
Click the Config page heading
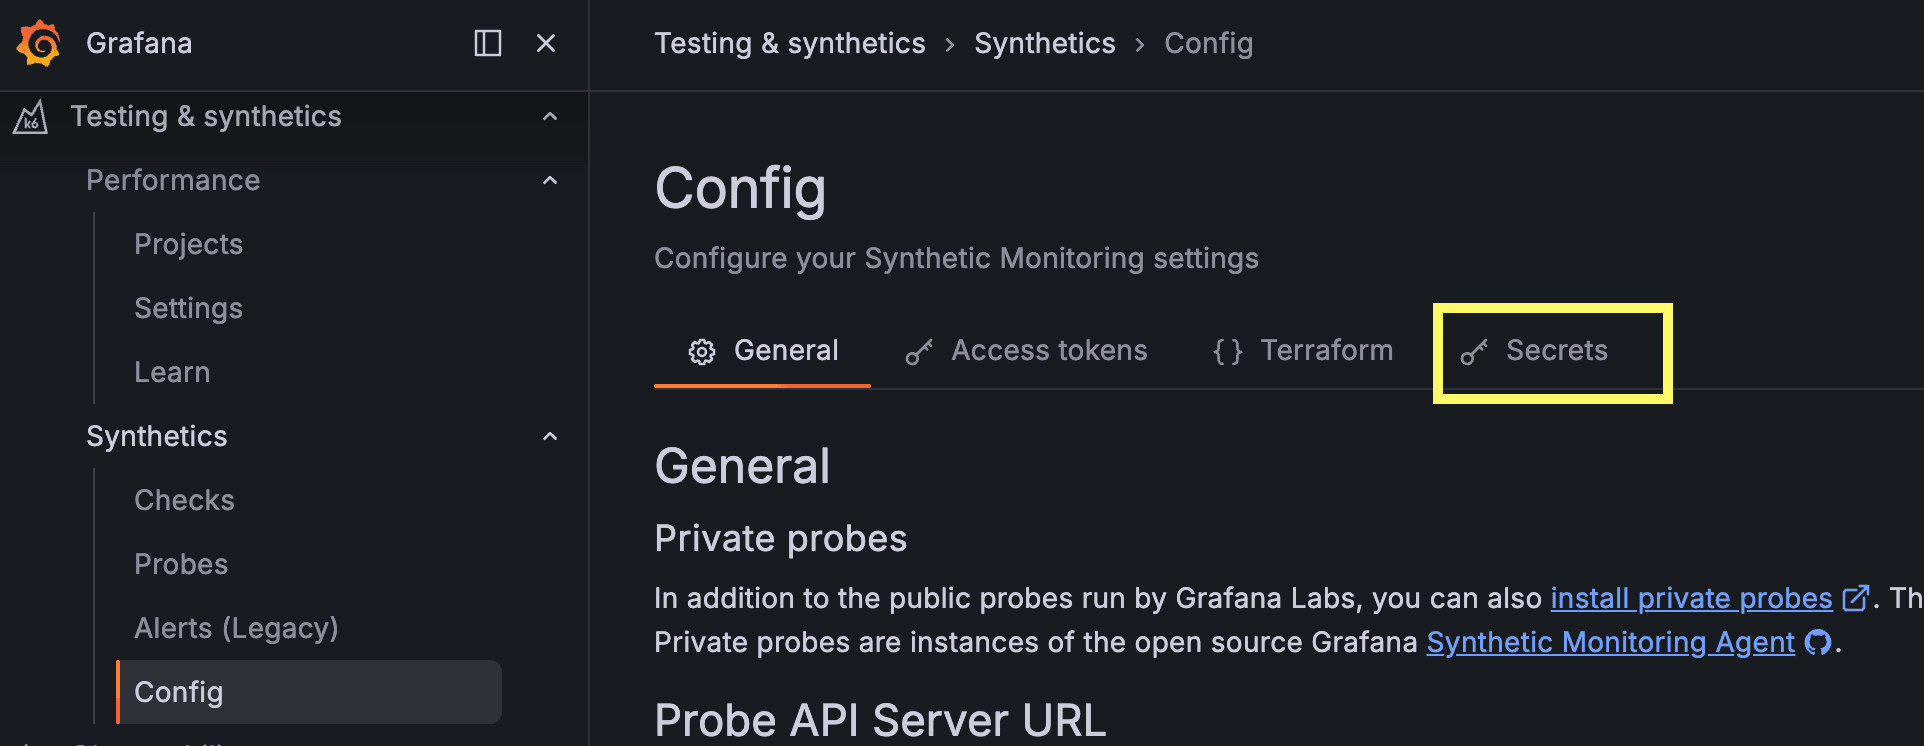tap(741, 189)
